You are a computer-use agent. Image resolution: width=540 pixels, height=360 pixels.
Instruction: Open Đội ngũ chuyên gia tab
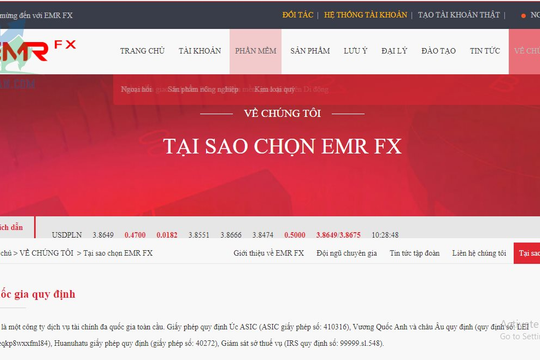pyautogui.click(x=346, y=253)
